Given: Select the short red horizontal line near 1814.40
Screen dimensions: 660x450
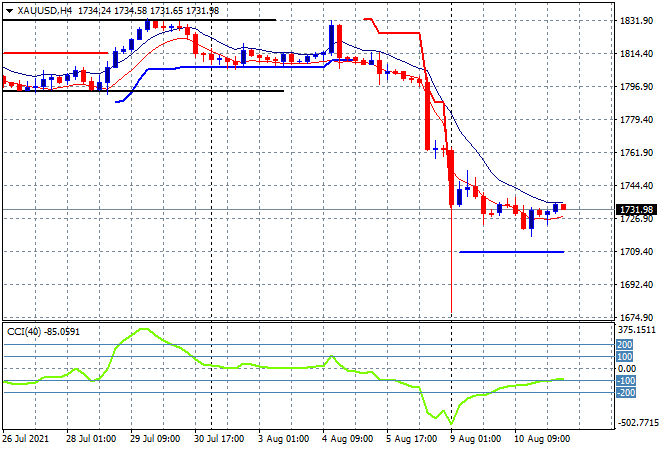Looking at the screenshot, I should (56, 53).
